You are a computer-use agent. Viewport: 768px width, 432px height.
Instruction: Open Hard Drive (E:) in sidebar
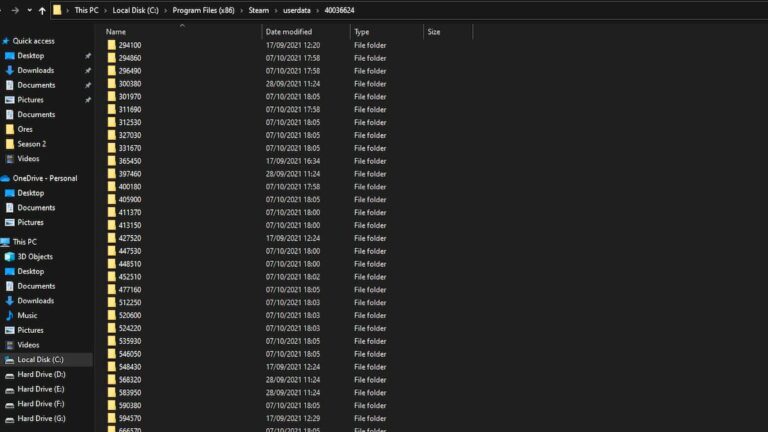(41, 389)
